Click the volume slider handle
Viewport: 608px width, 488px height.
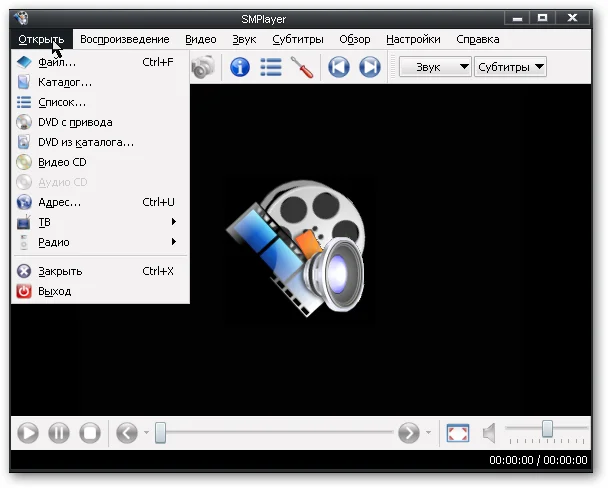point(547,429)
